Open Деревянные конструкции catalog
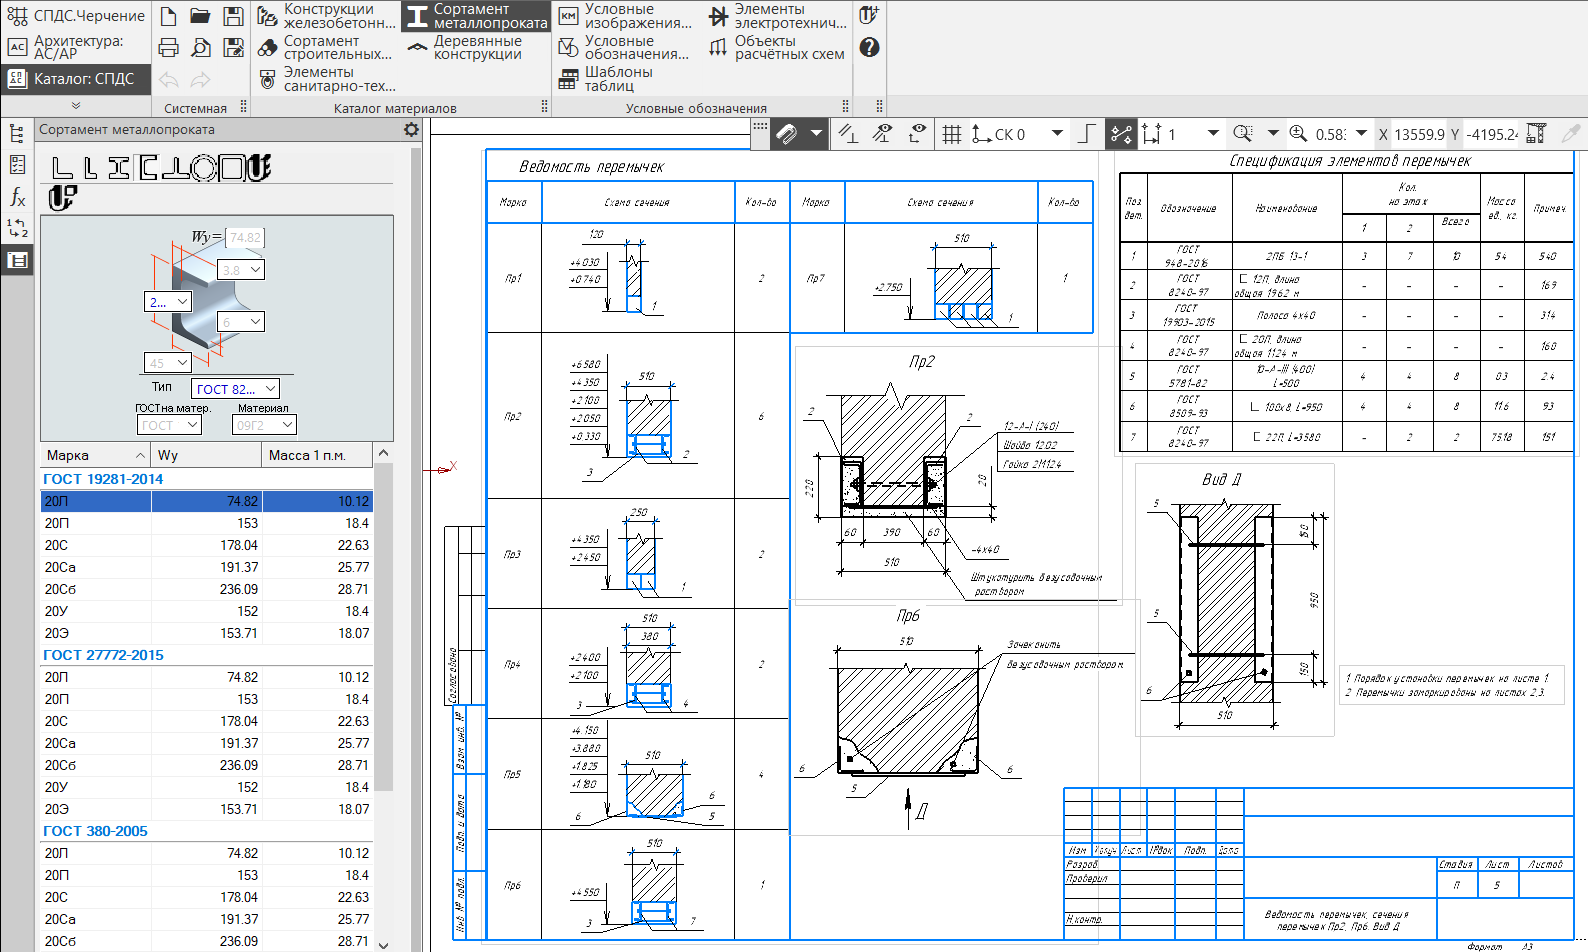Image resolution: width=1588 pixels, height=952 pixels. click(x=476, y=47)
